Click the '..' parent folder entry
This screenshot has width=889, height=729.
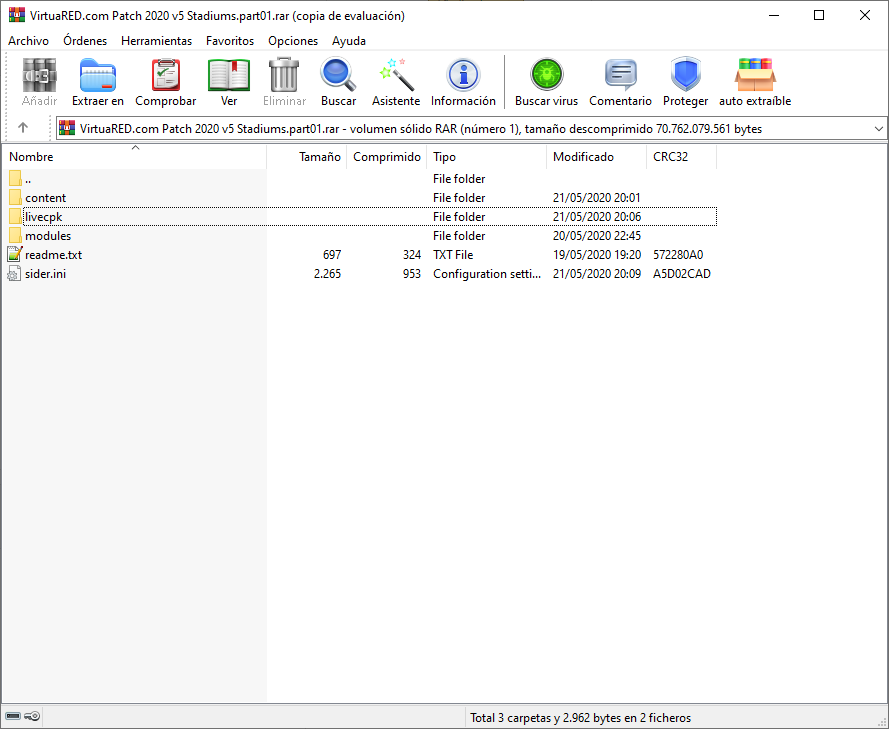(x=28, y=179)
